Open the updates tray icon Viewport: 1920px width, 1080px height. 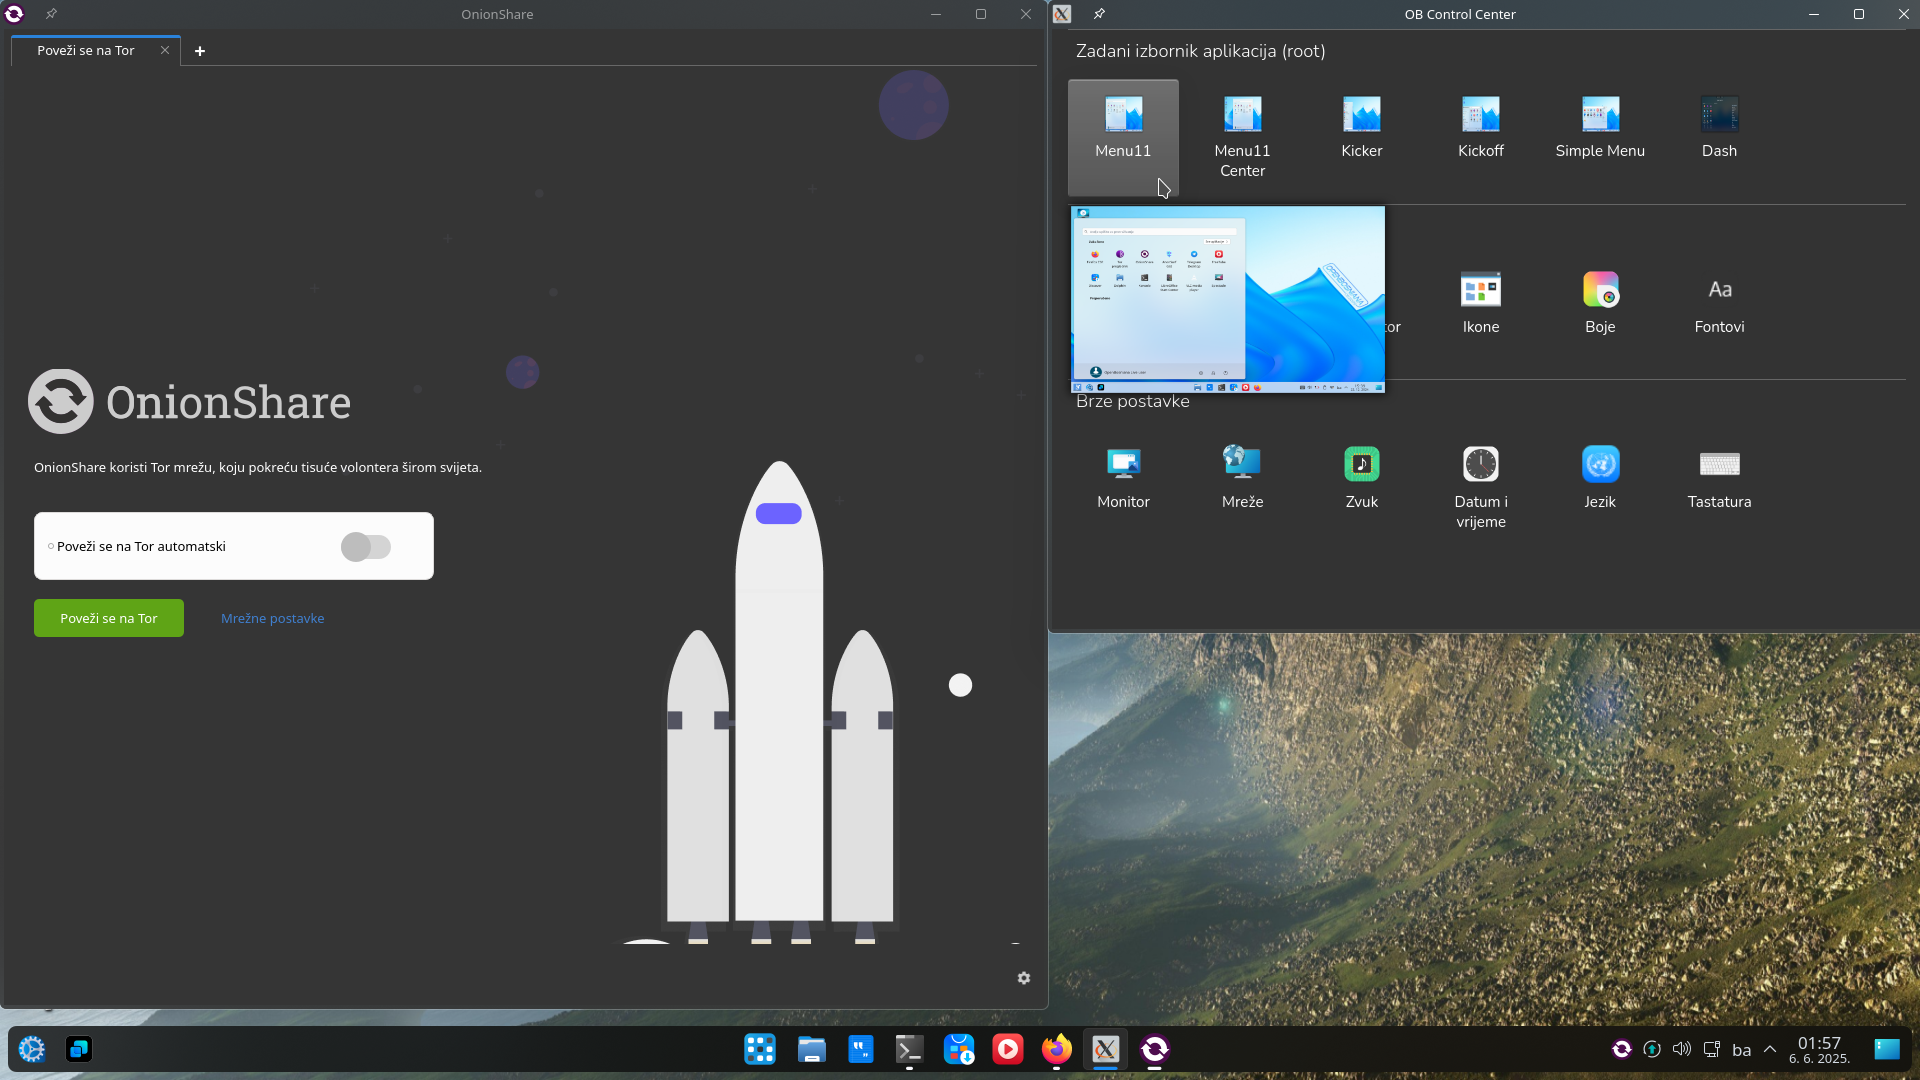(1652, 1049)
